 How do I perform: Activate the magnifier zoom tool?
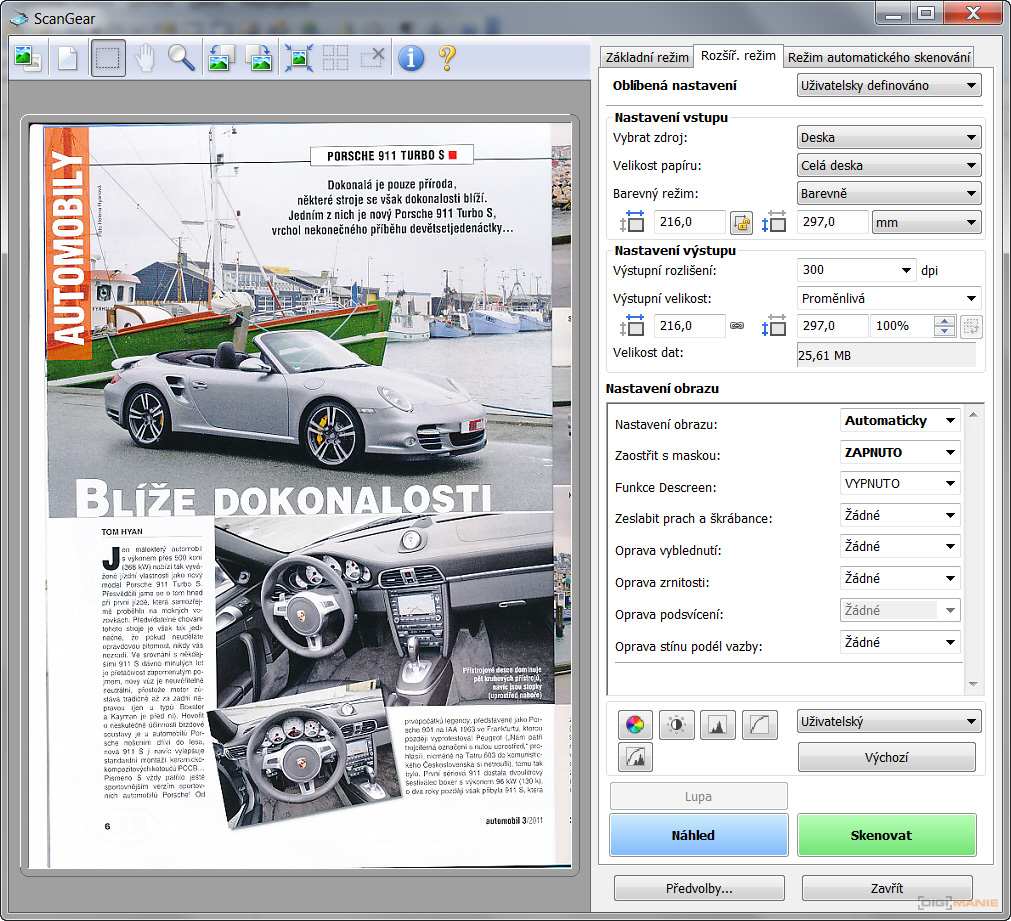click(x=181, y=58)
